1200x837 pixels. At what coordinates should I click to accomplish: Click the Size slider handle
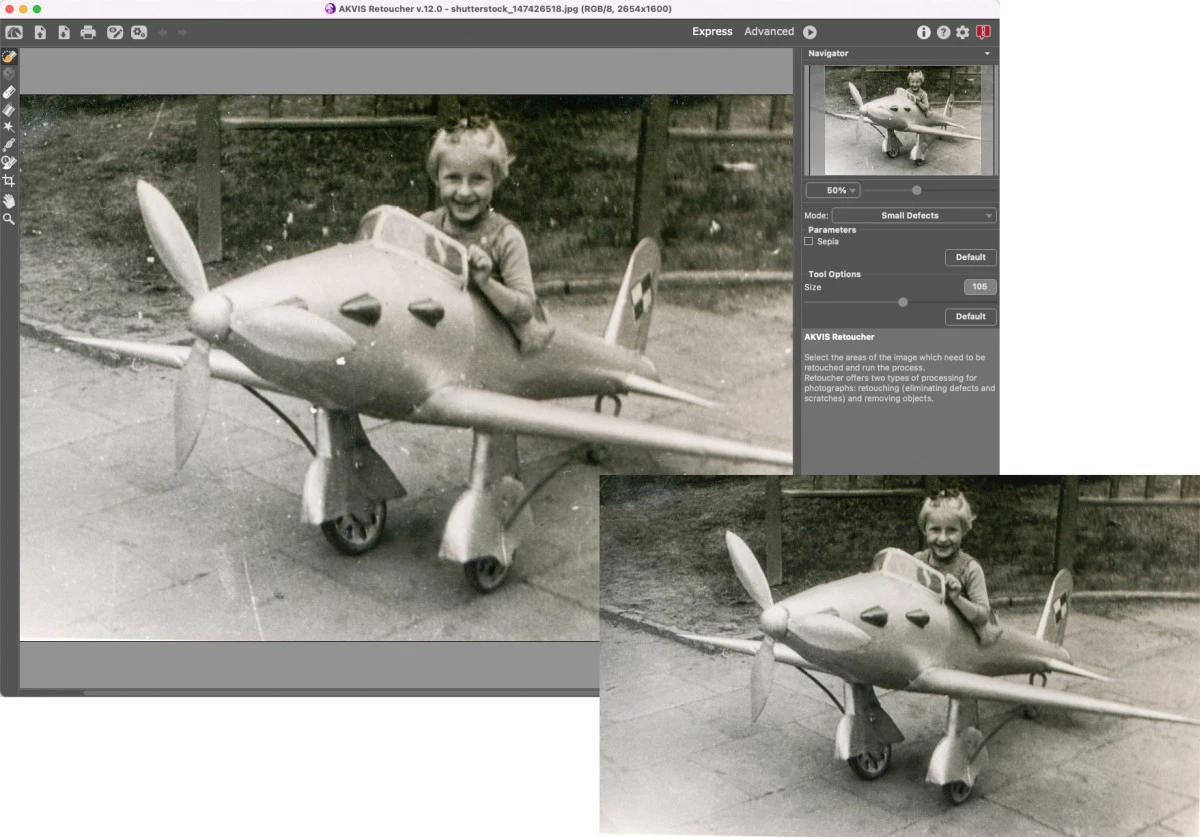903,302
